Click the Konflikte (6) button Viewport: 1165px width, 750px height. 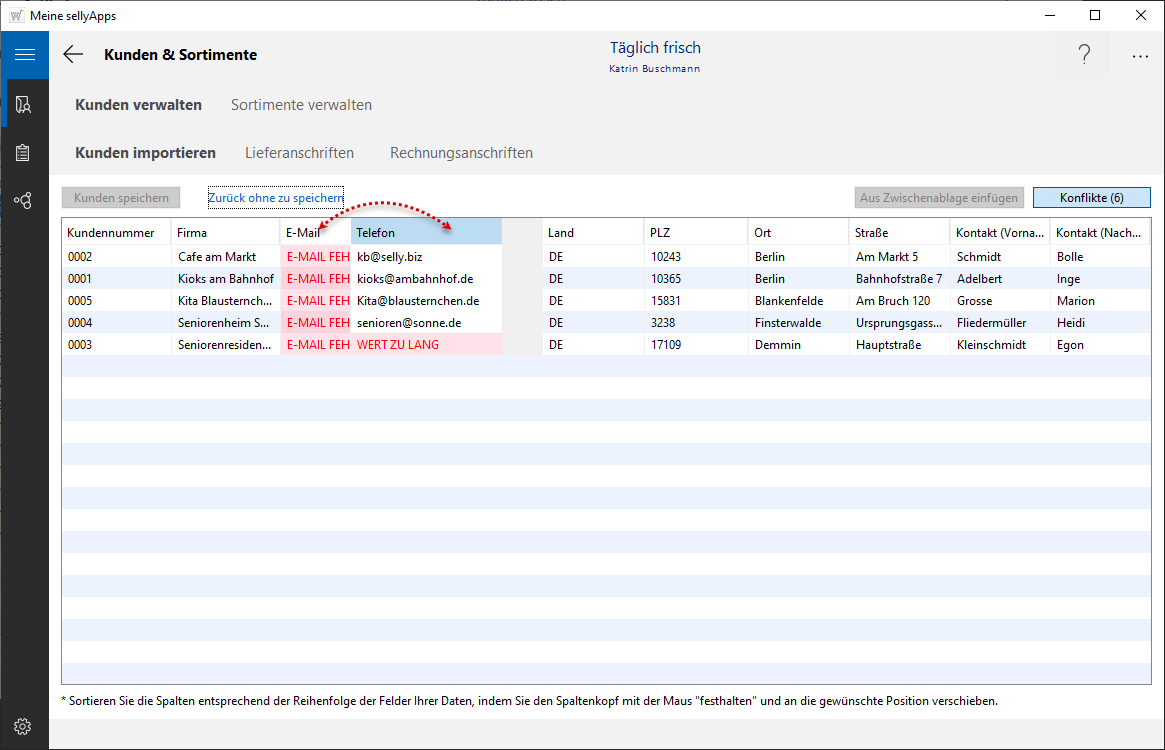(1091, 198)
